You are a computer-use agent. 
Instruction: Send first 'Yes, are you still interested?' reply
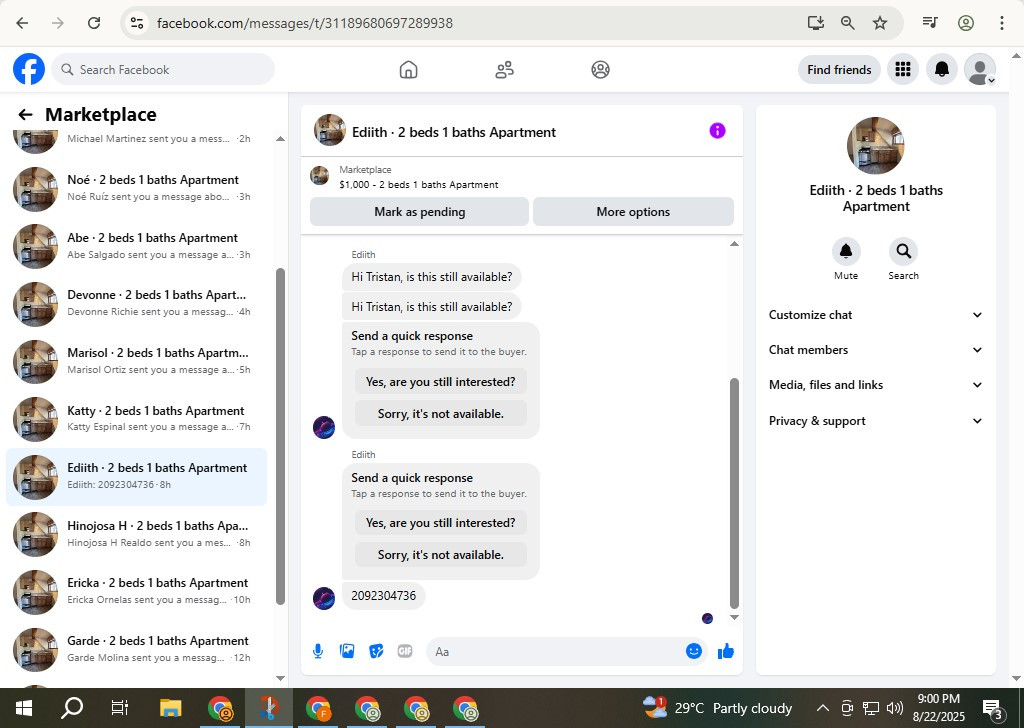tap(440, 382)
